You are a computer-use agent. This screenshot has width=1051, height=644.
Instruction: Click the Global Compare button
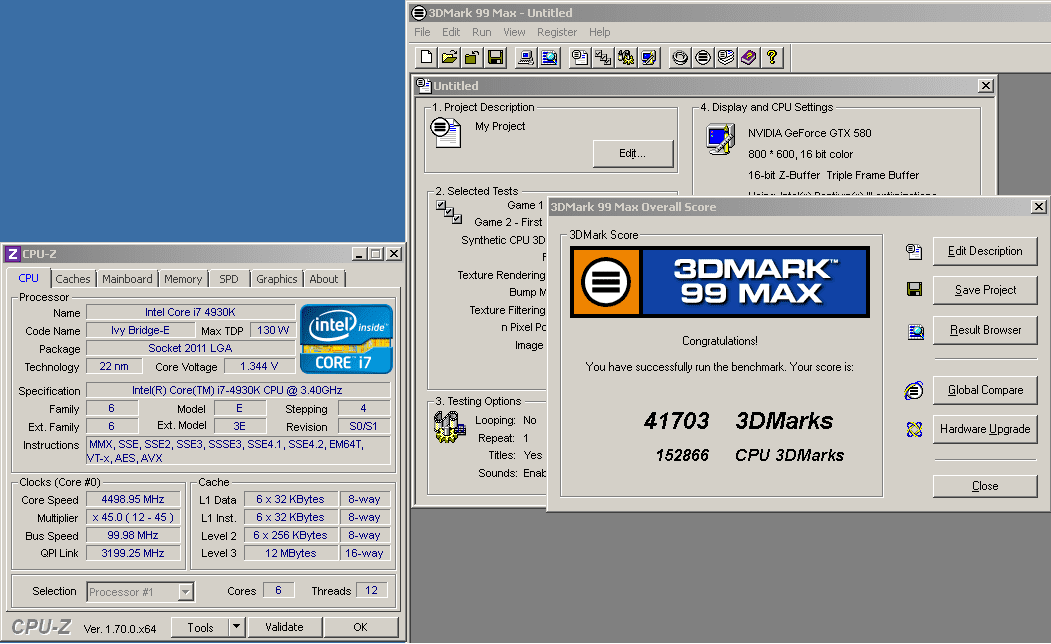(985, 390)
